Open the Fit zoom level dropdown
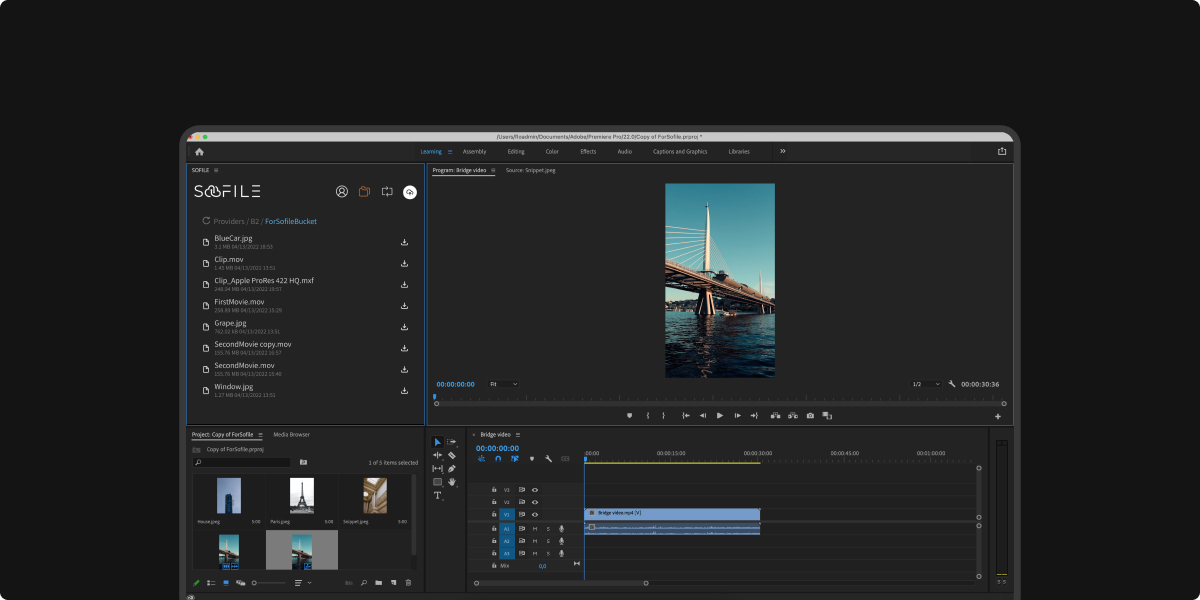Viewport: 1200px width, 600px height. (503, 384)
